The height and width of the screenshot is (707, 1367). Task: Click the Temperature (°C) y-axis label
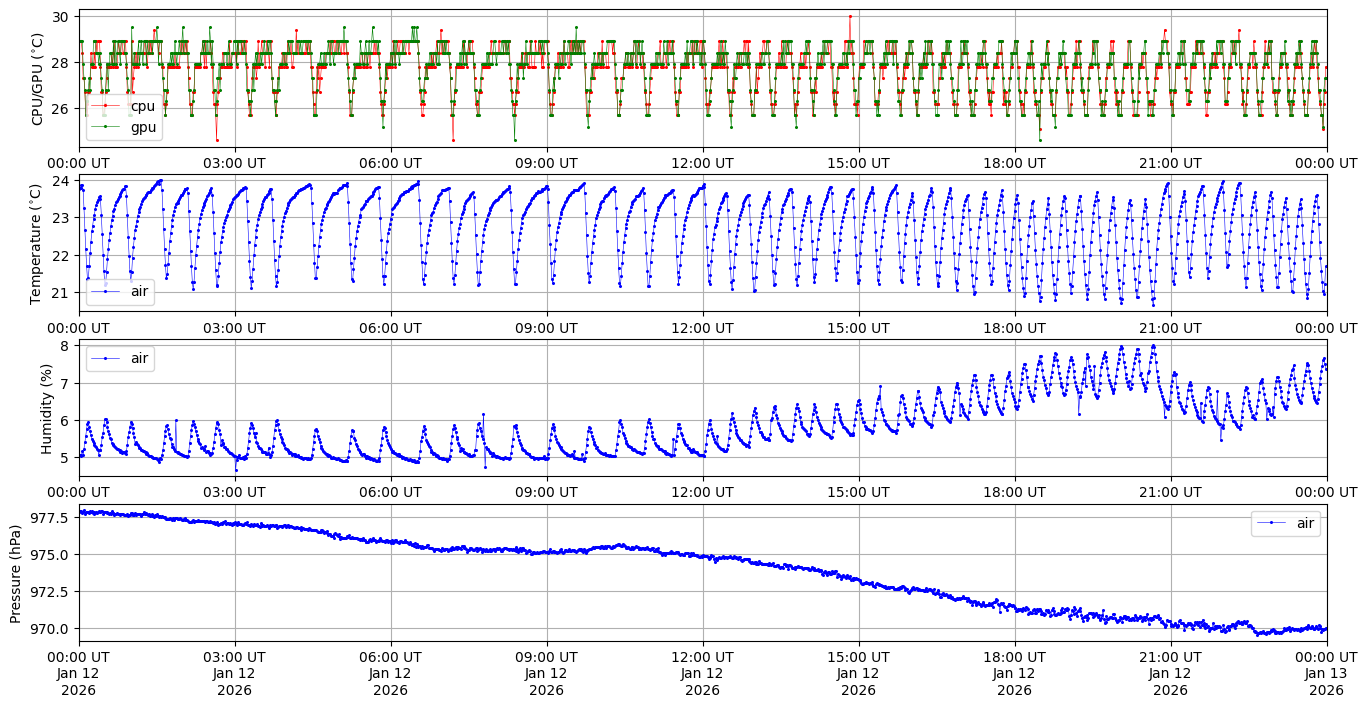[38, 243]
